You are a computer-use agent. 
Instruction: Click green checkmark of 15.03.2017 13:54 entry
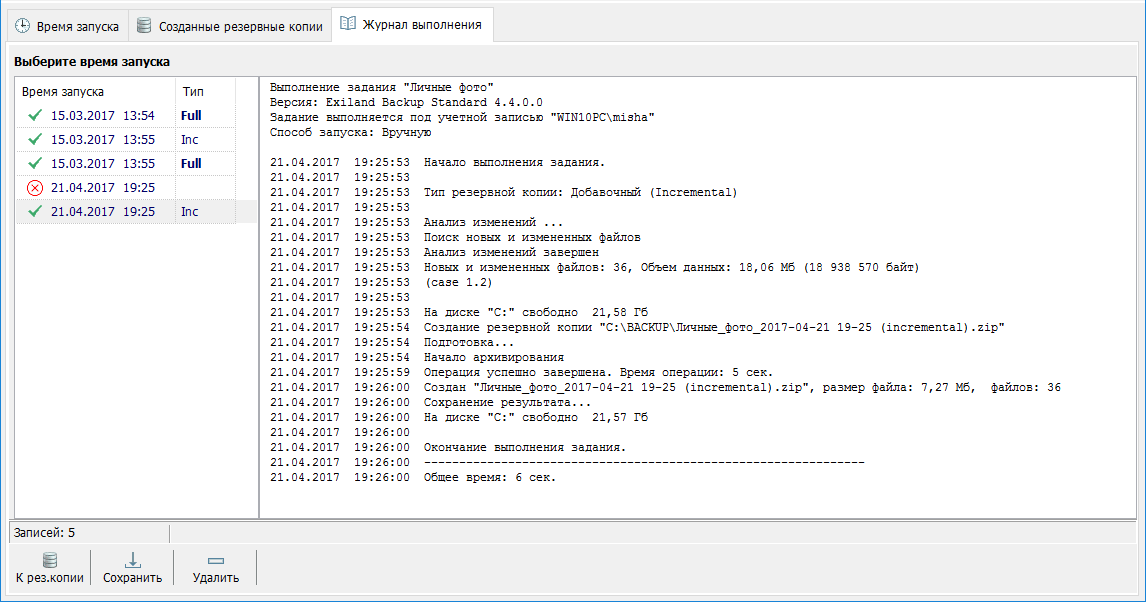[35, 115]
